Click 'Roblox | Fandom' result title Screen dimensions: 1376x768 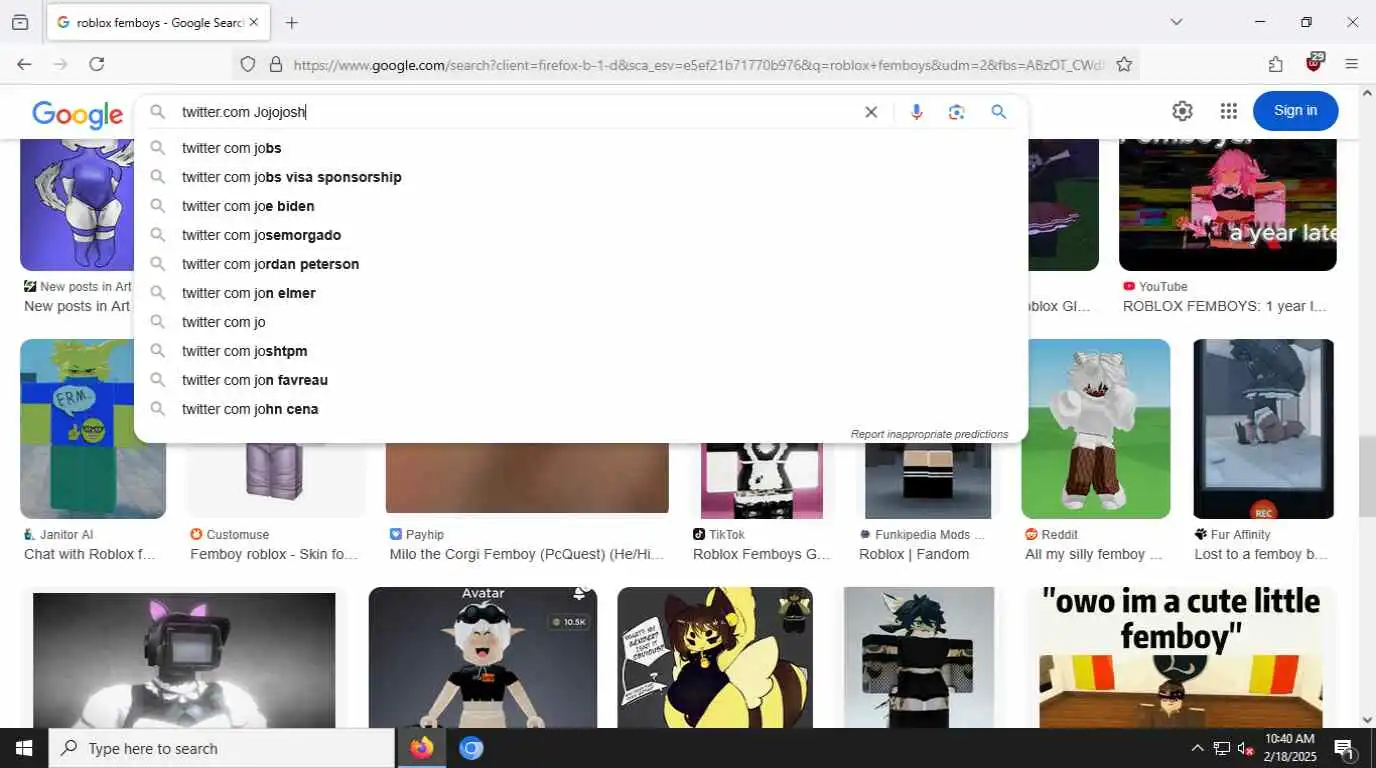pos(914,554)
